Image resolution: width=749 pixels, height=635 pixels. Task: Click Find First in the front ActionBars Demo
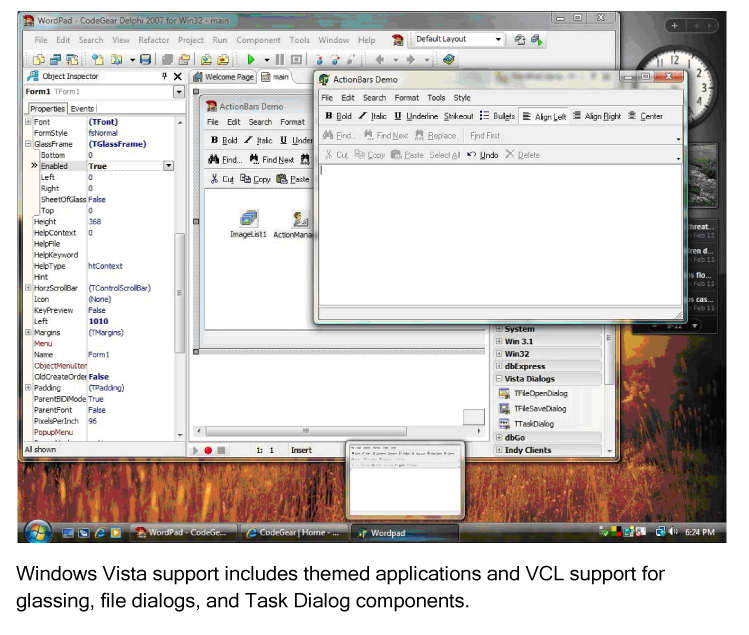pyautogui.click(x=485, y=136)
